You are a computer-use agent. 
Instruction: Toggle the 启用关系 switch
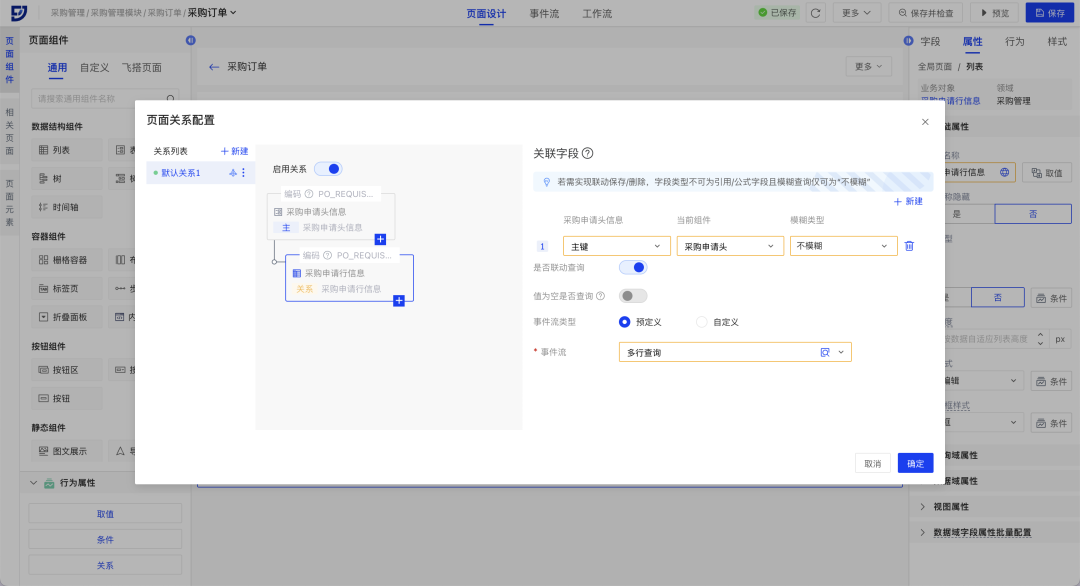328,169
